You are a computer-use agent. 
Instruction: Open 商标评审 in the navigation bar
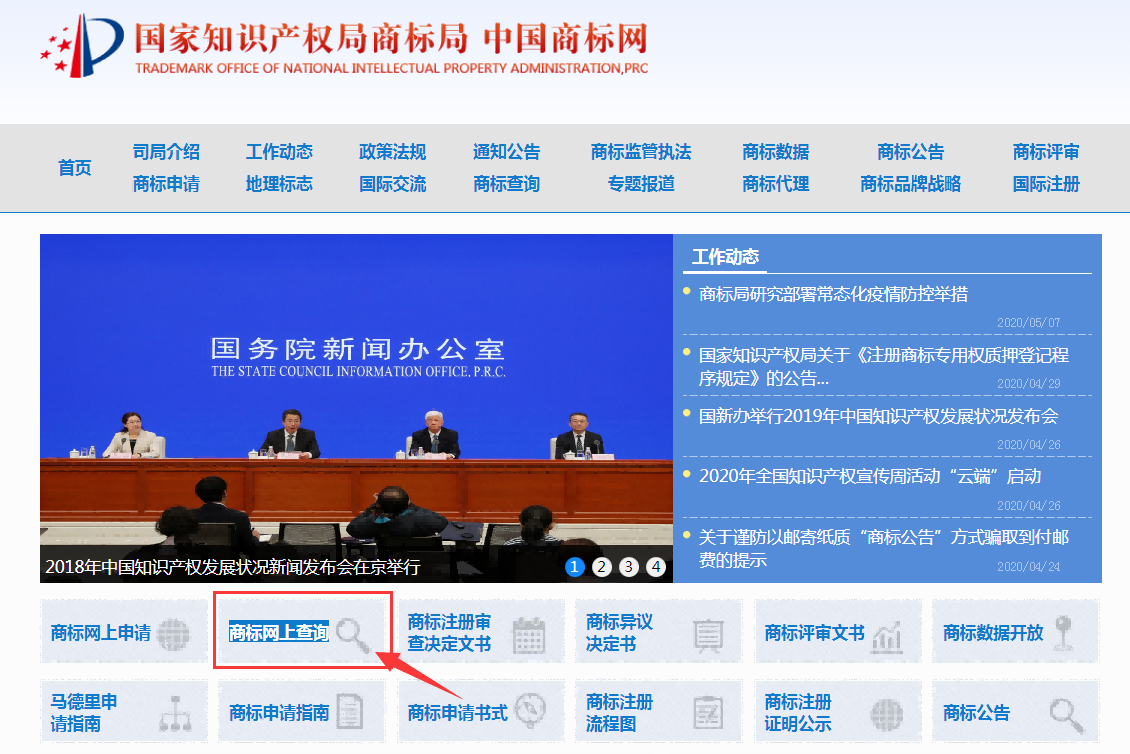click(1046, 152)
